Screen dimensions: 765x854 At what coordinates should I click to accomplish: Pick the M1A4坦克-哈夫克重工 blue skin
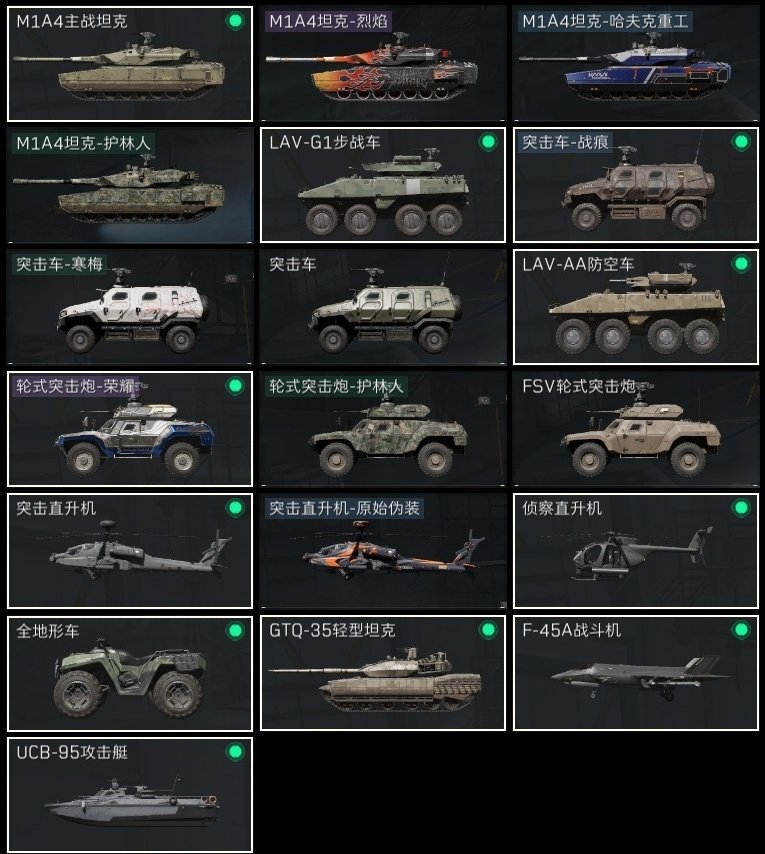(x=635, y=64)
